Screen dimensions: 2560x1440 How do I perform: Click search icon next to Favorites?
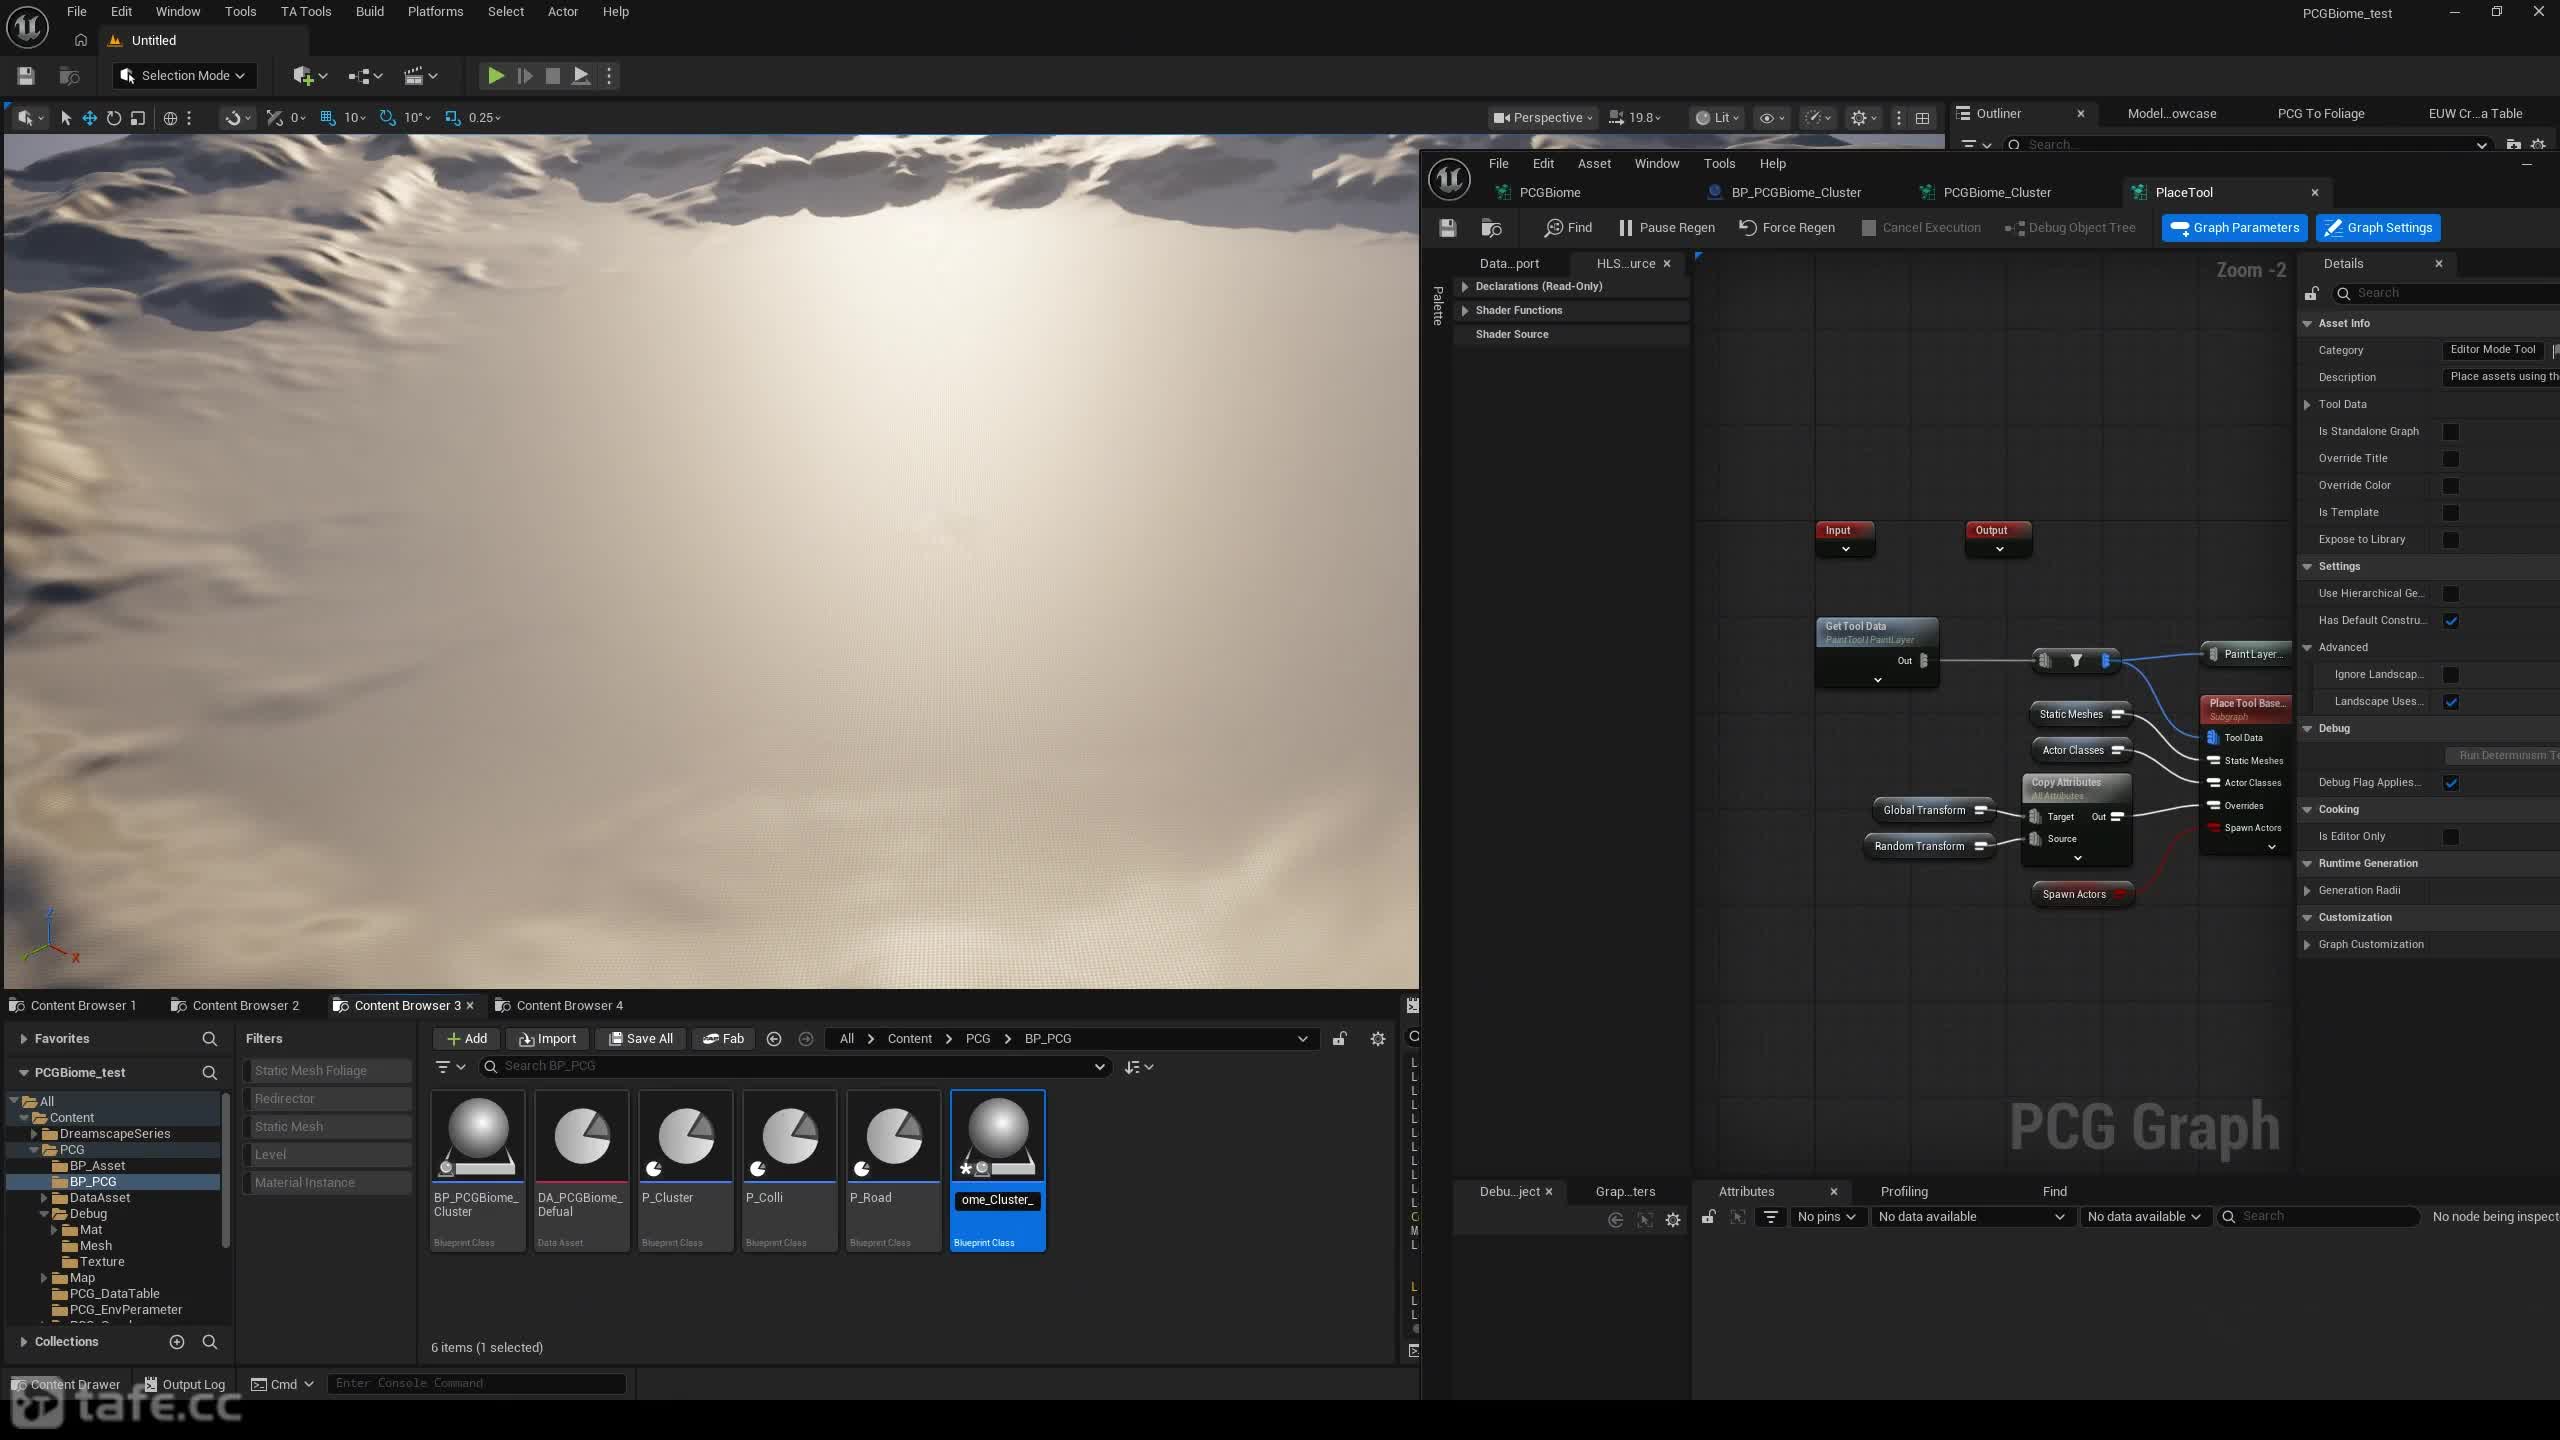[x=209, y=1039]
